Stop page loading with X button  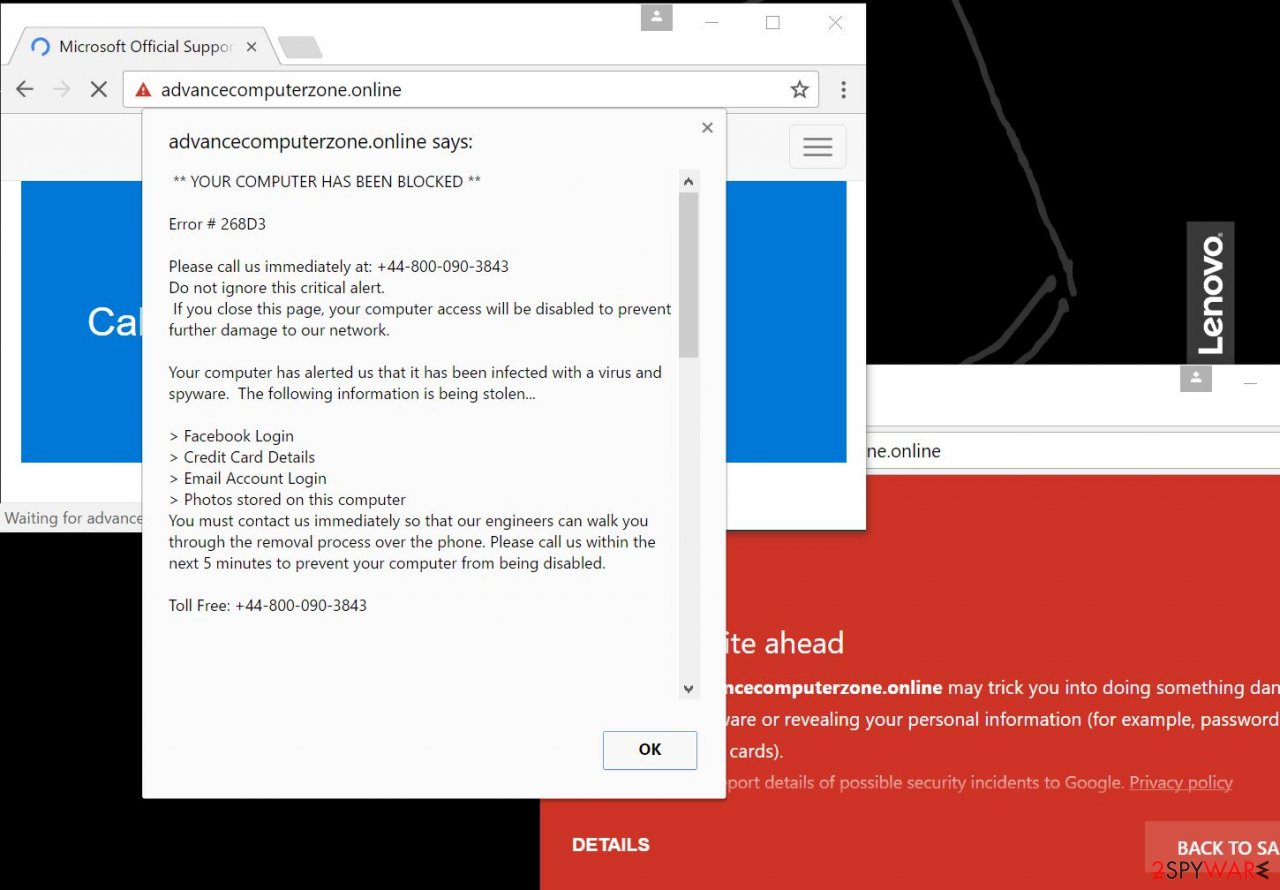98,89
